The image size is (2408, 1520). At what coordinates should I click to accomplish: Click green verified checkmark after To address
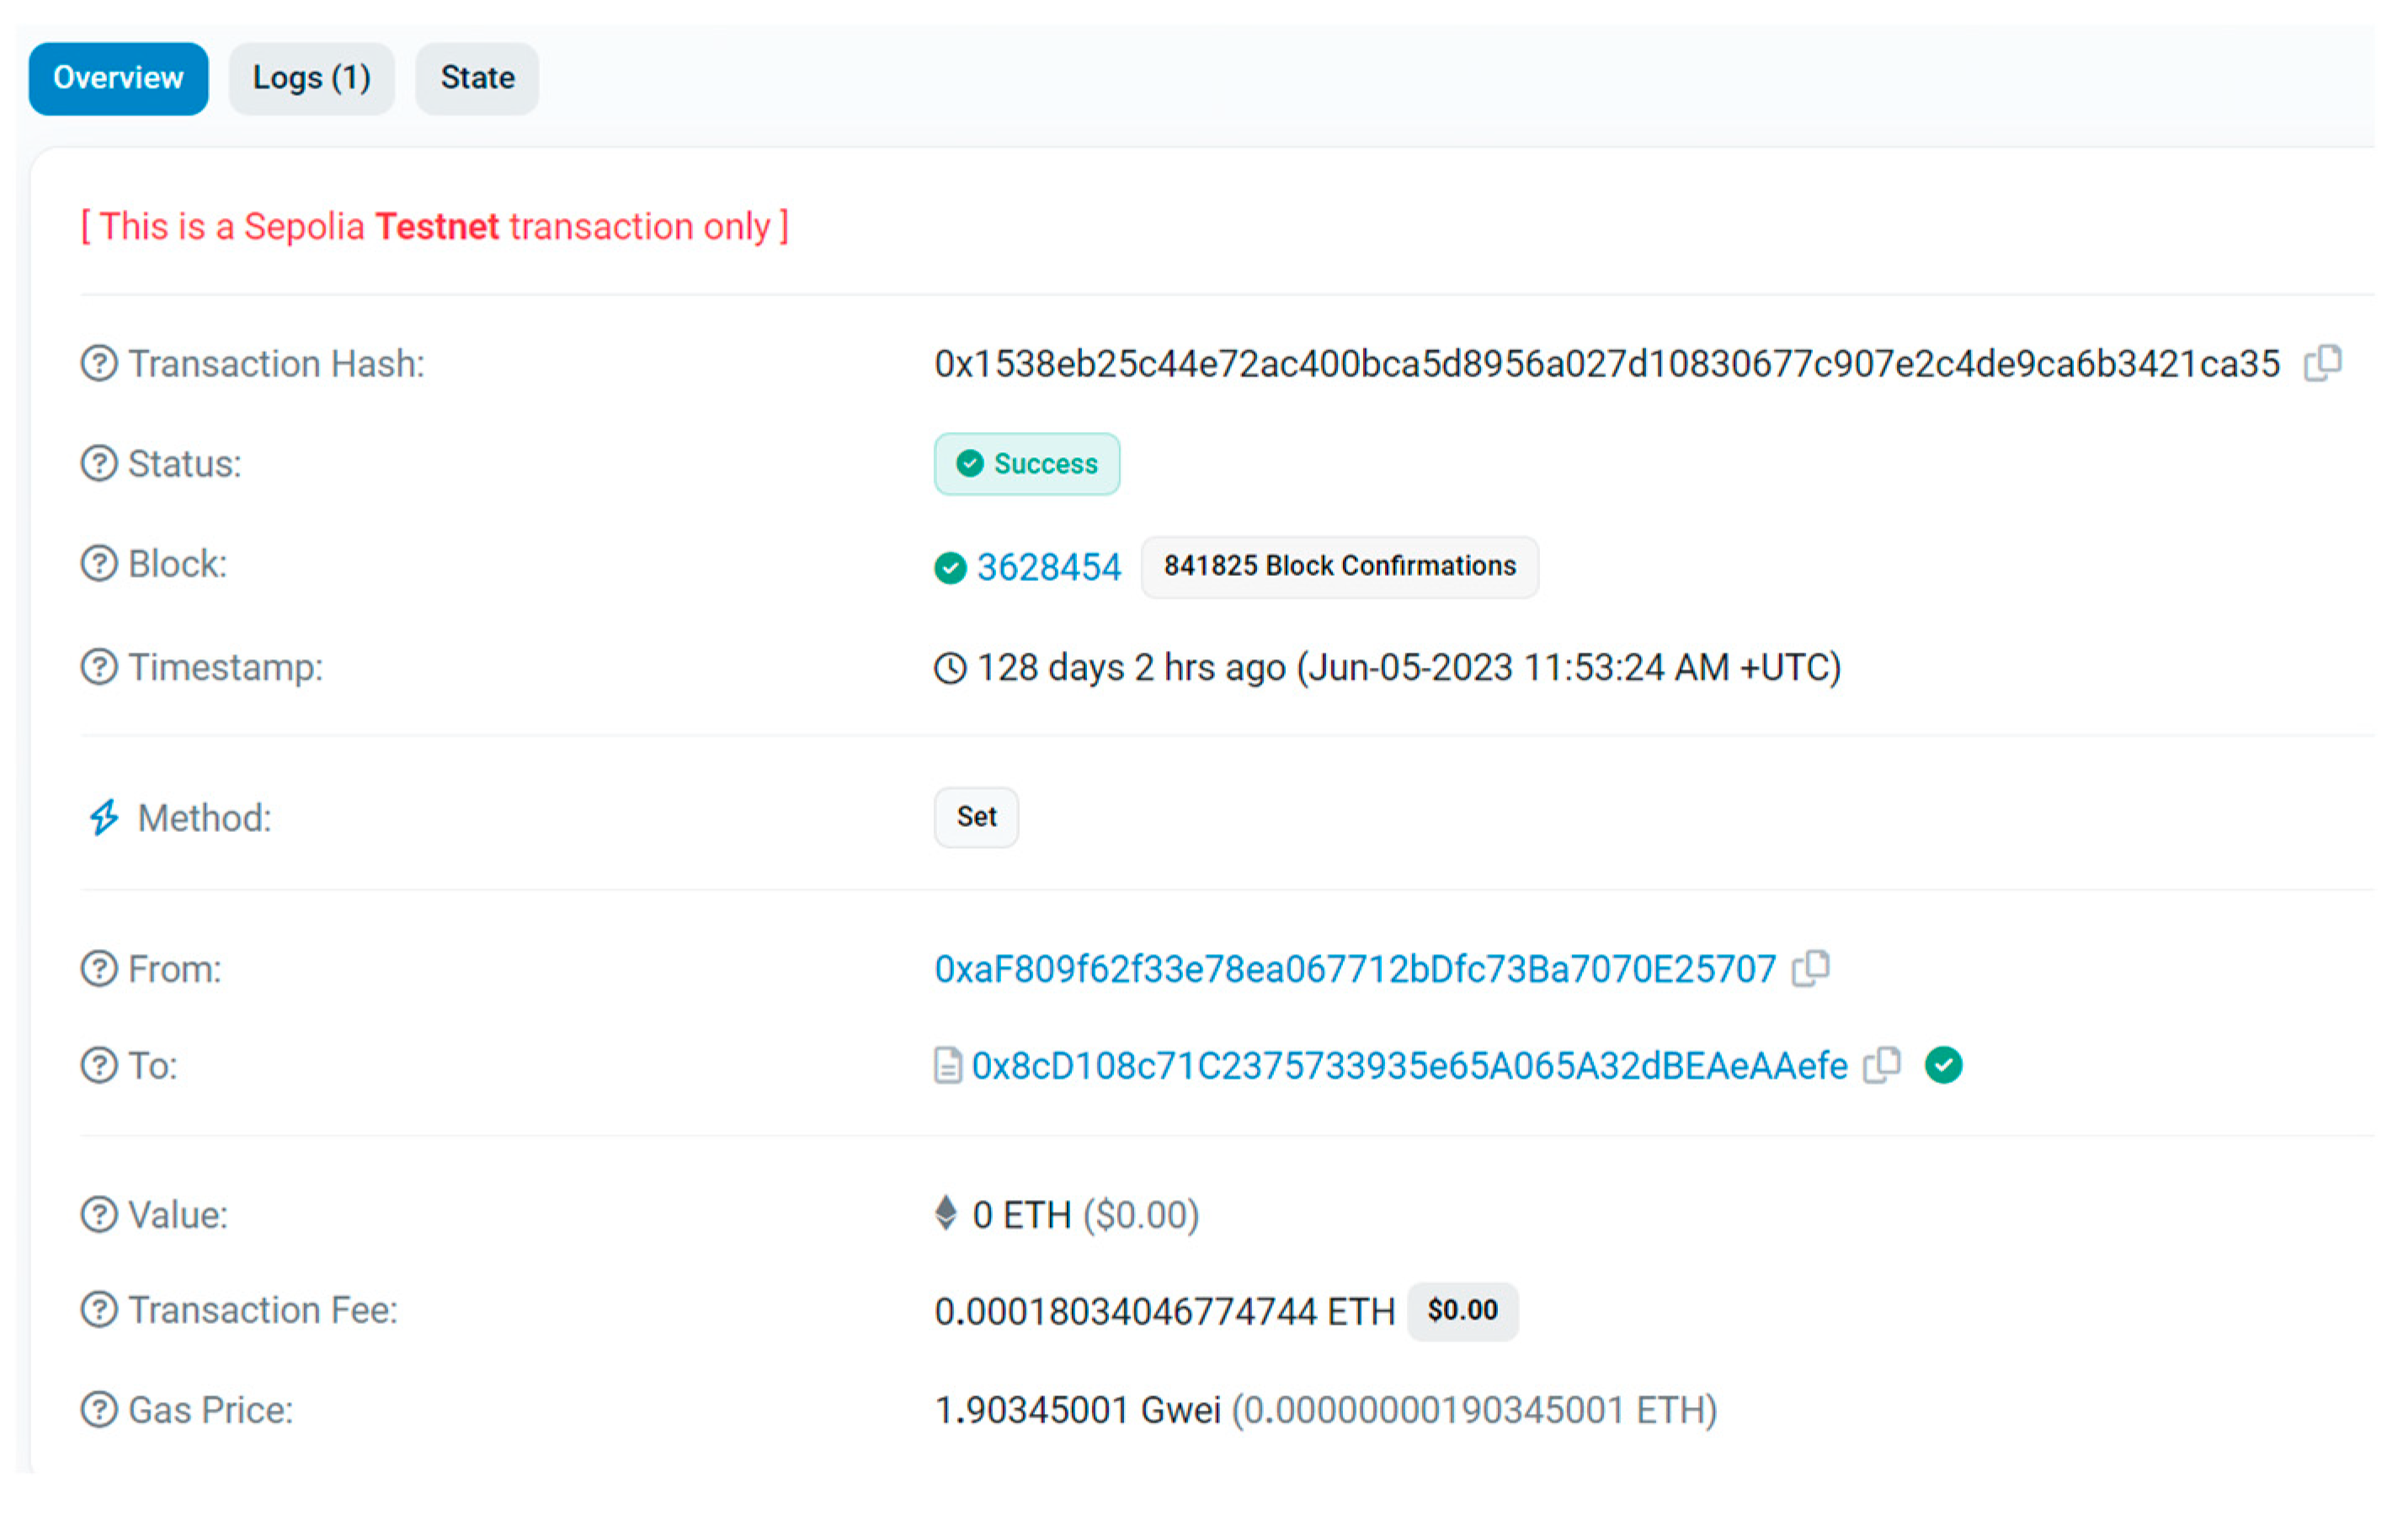[x=1943, y=1065]
